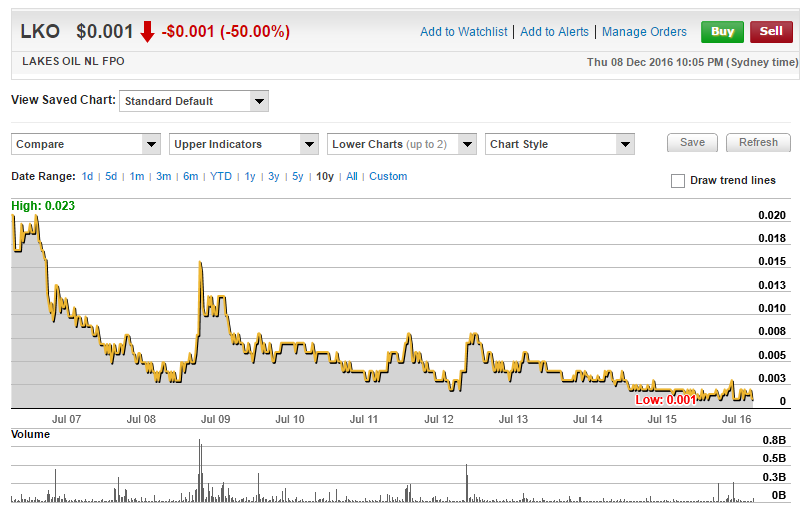810x507 pixels.
Task: Refresh the chart
Action: pyautogui.click(x=758, y=143)
